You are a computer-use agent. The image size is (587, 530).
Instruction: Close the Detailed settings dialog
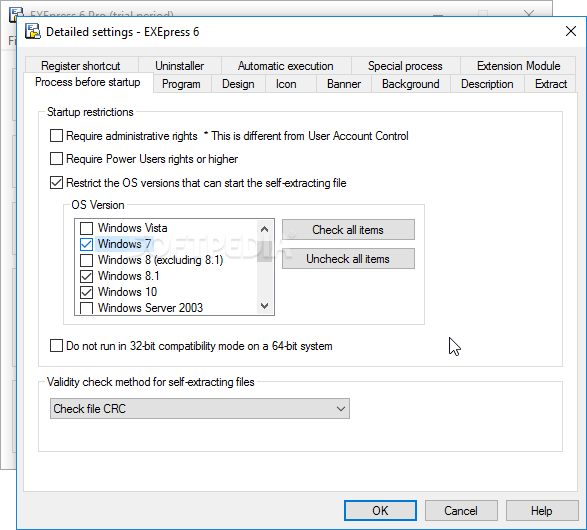tap(571, 31)
